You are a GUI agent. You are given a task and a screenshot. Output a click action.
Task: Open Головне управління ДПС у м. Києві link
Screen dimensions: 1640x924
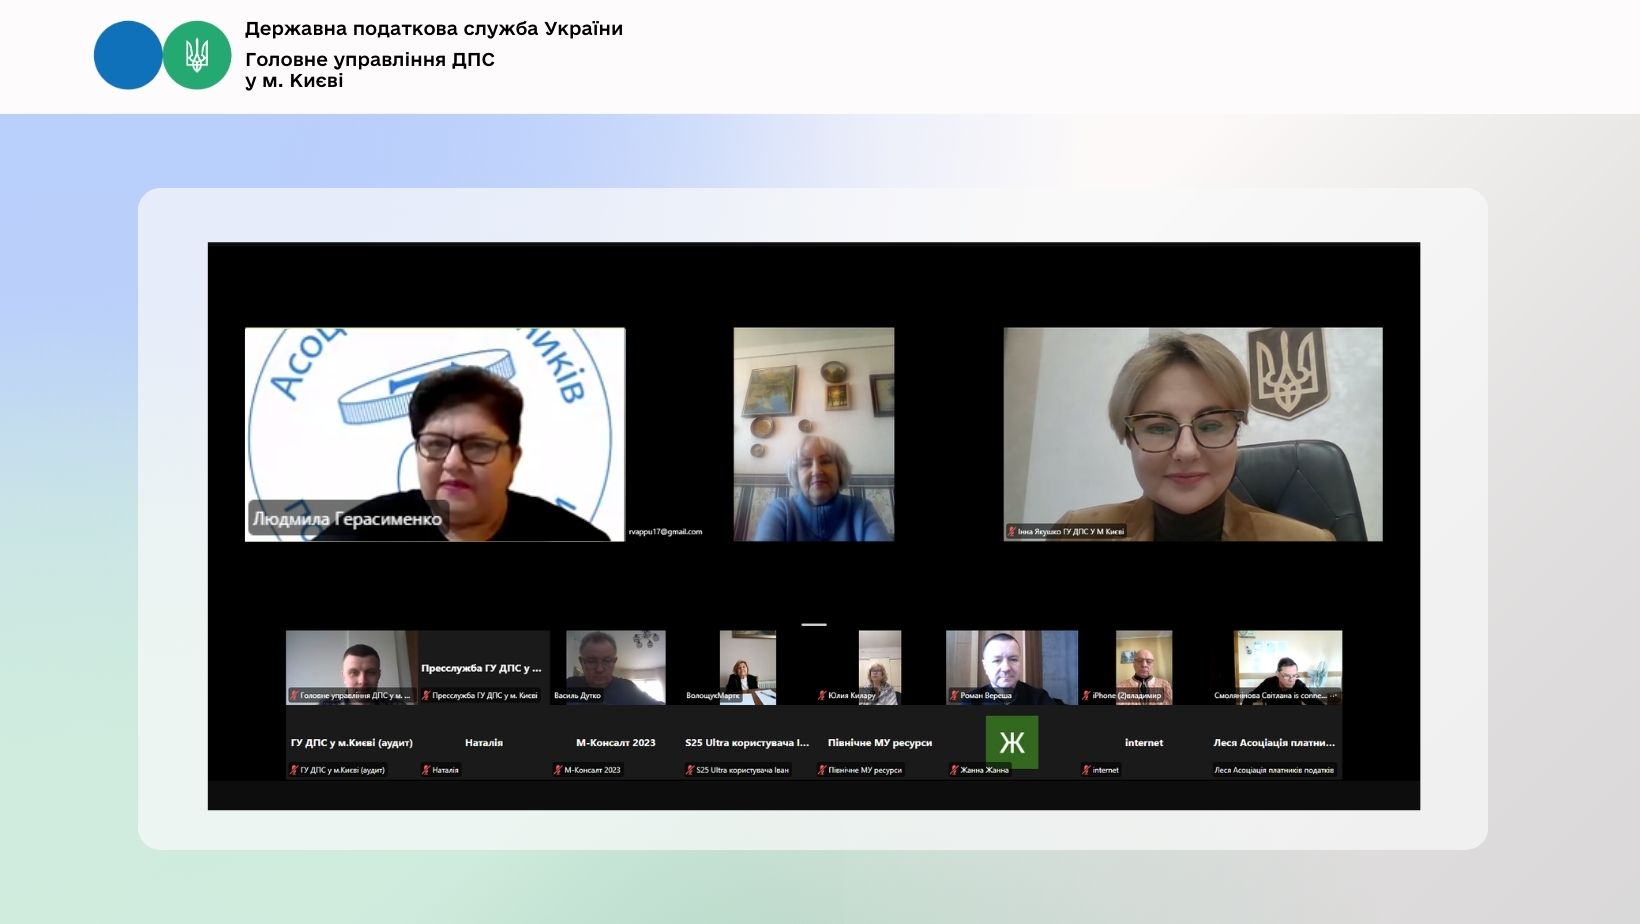[369, 70]
